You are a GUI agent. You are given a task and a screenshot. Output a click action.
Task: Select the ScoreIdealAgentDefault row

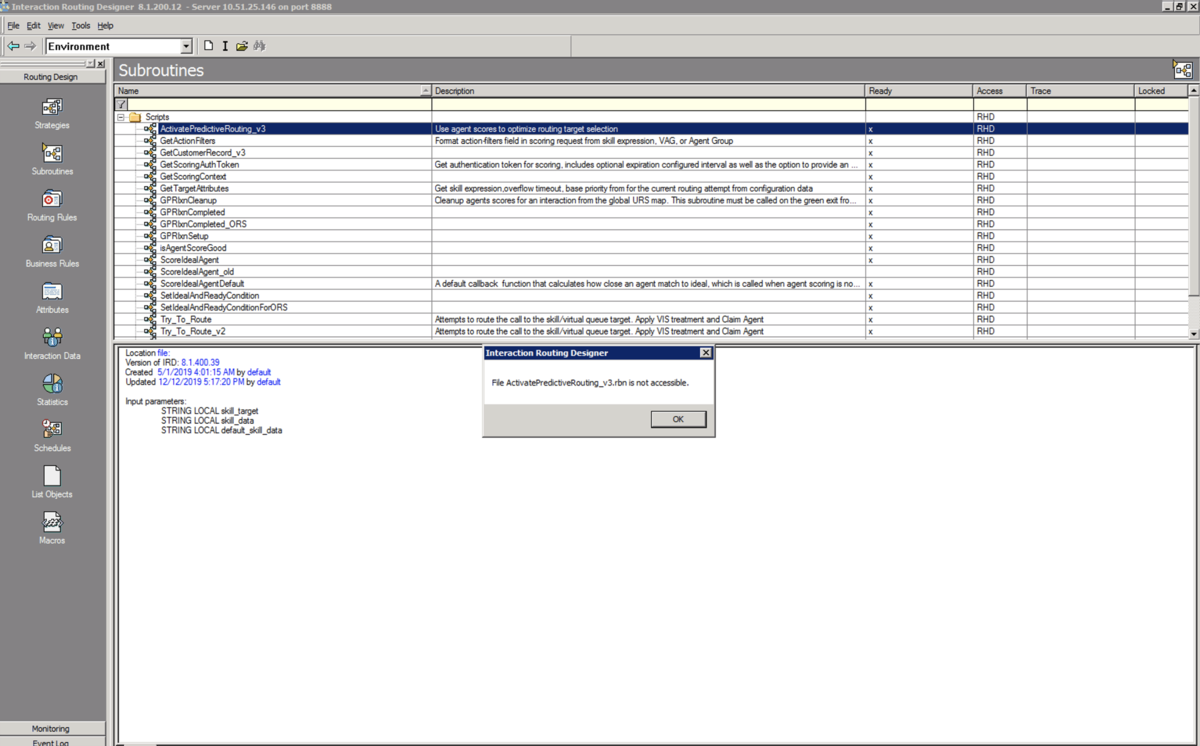coord(651,284)
